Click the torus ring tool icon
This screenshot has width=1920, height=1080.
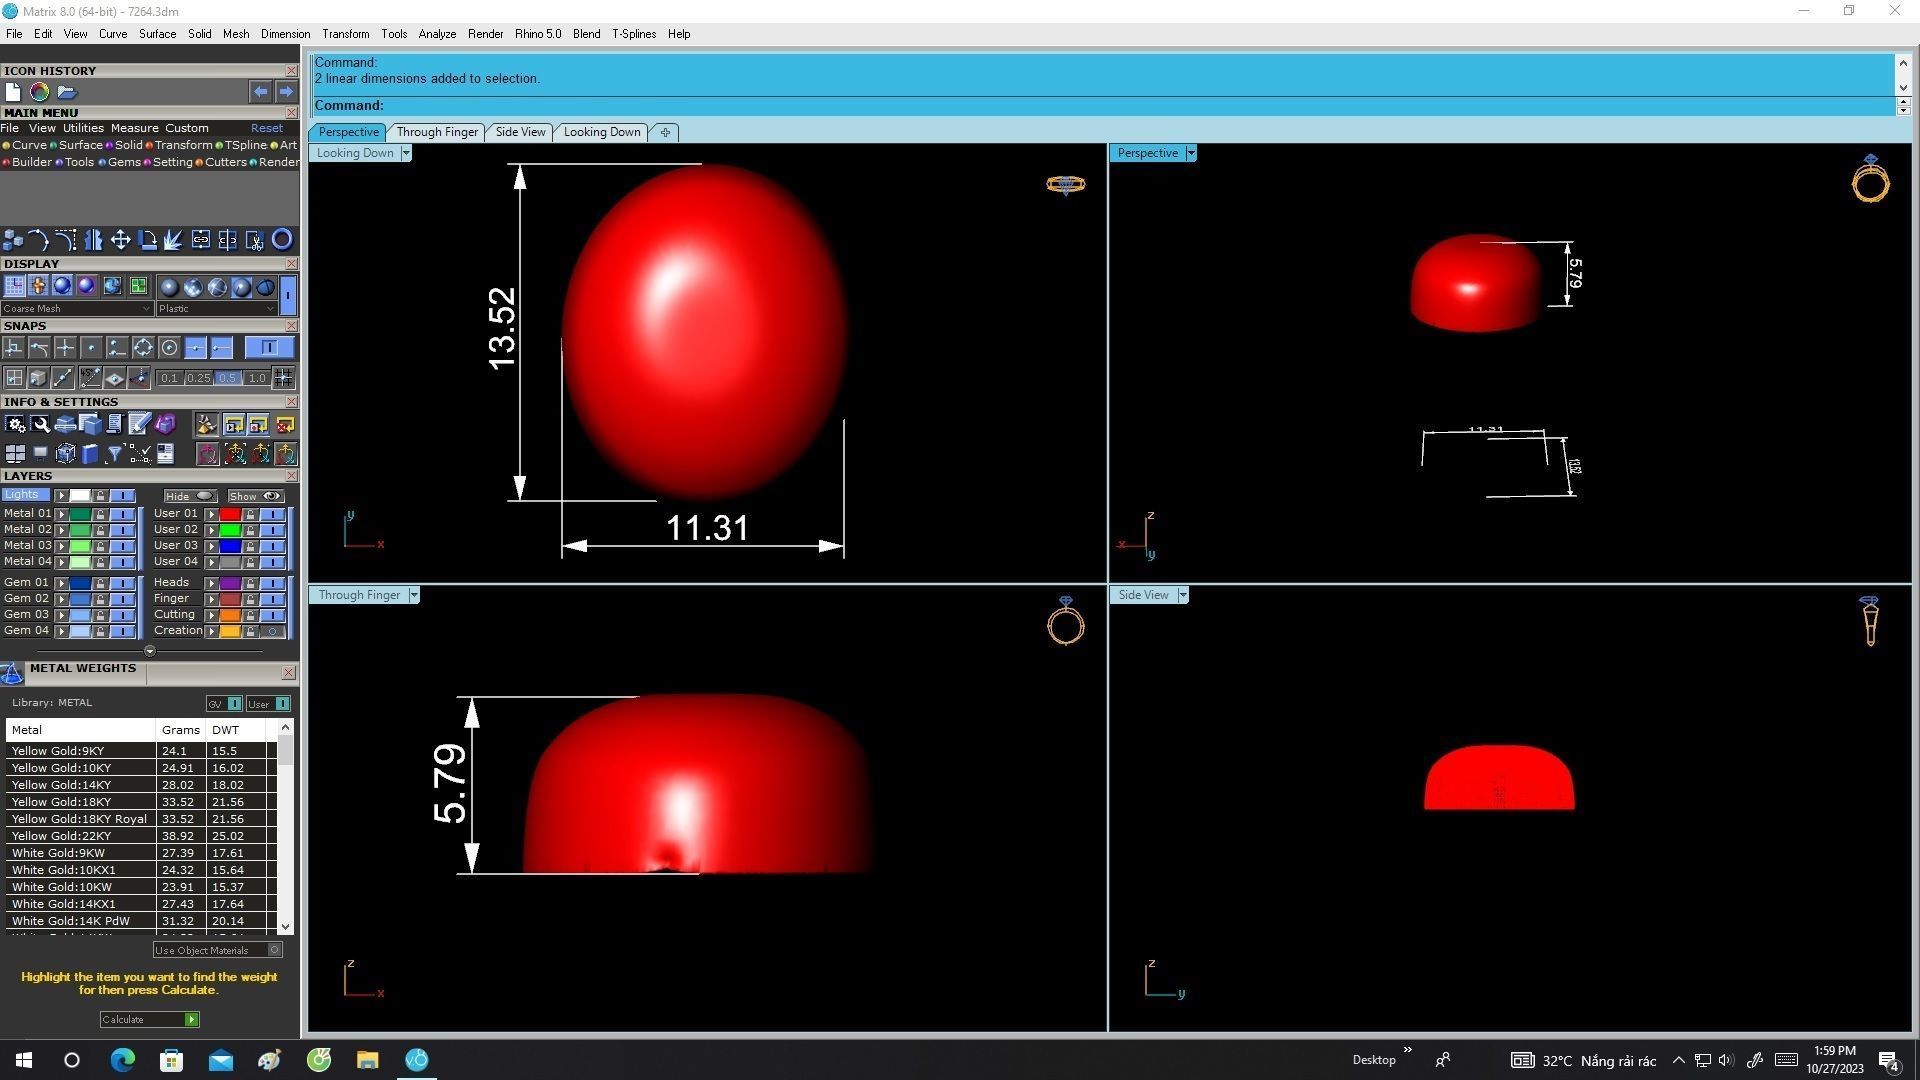[282, 240]
